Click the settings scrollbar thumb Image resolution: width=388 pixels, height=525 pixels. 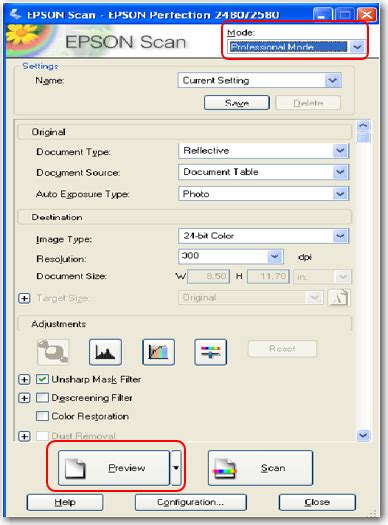click(x=364, y=138)
